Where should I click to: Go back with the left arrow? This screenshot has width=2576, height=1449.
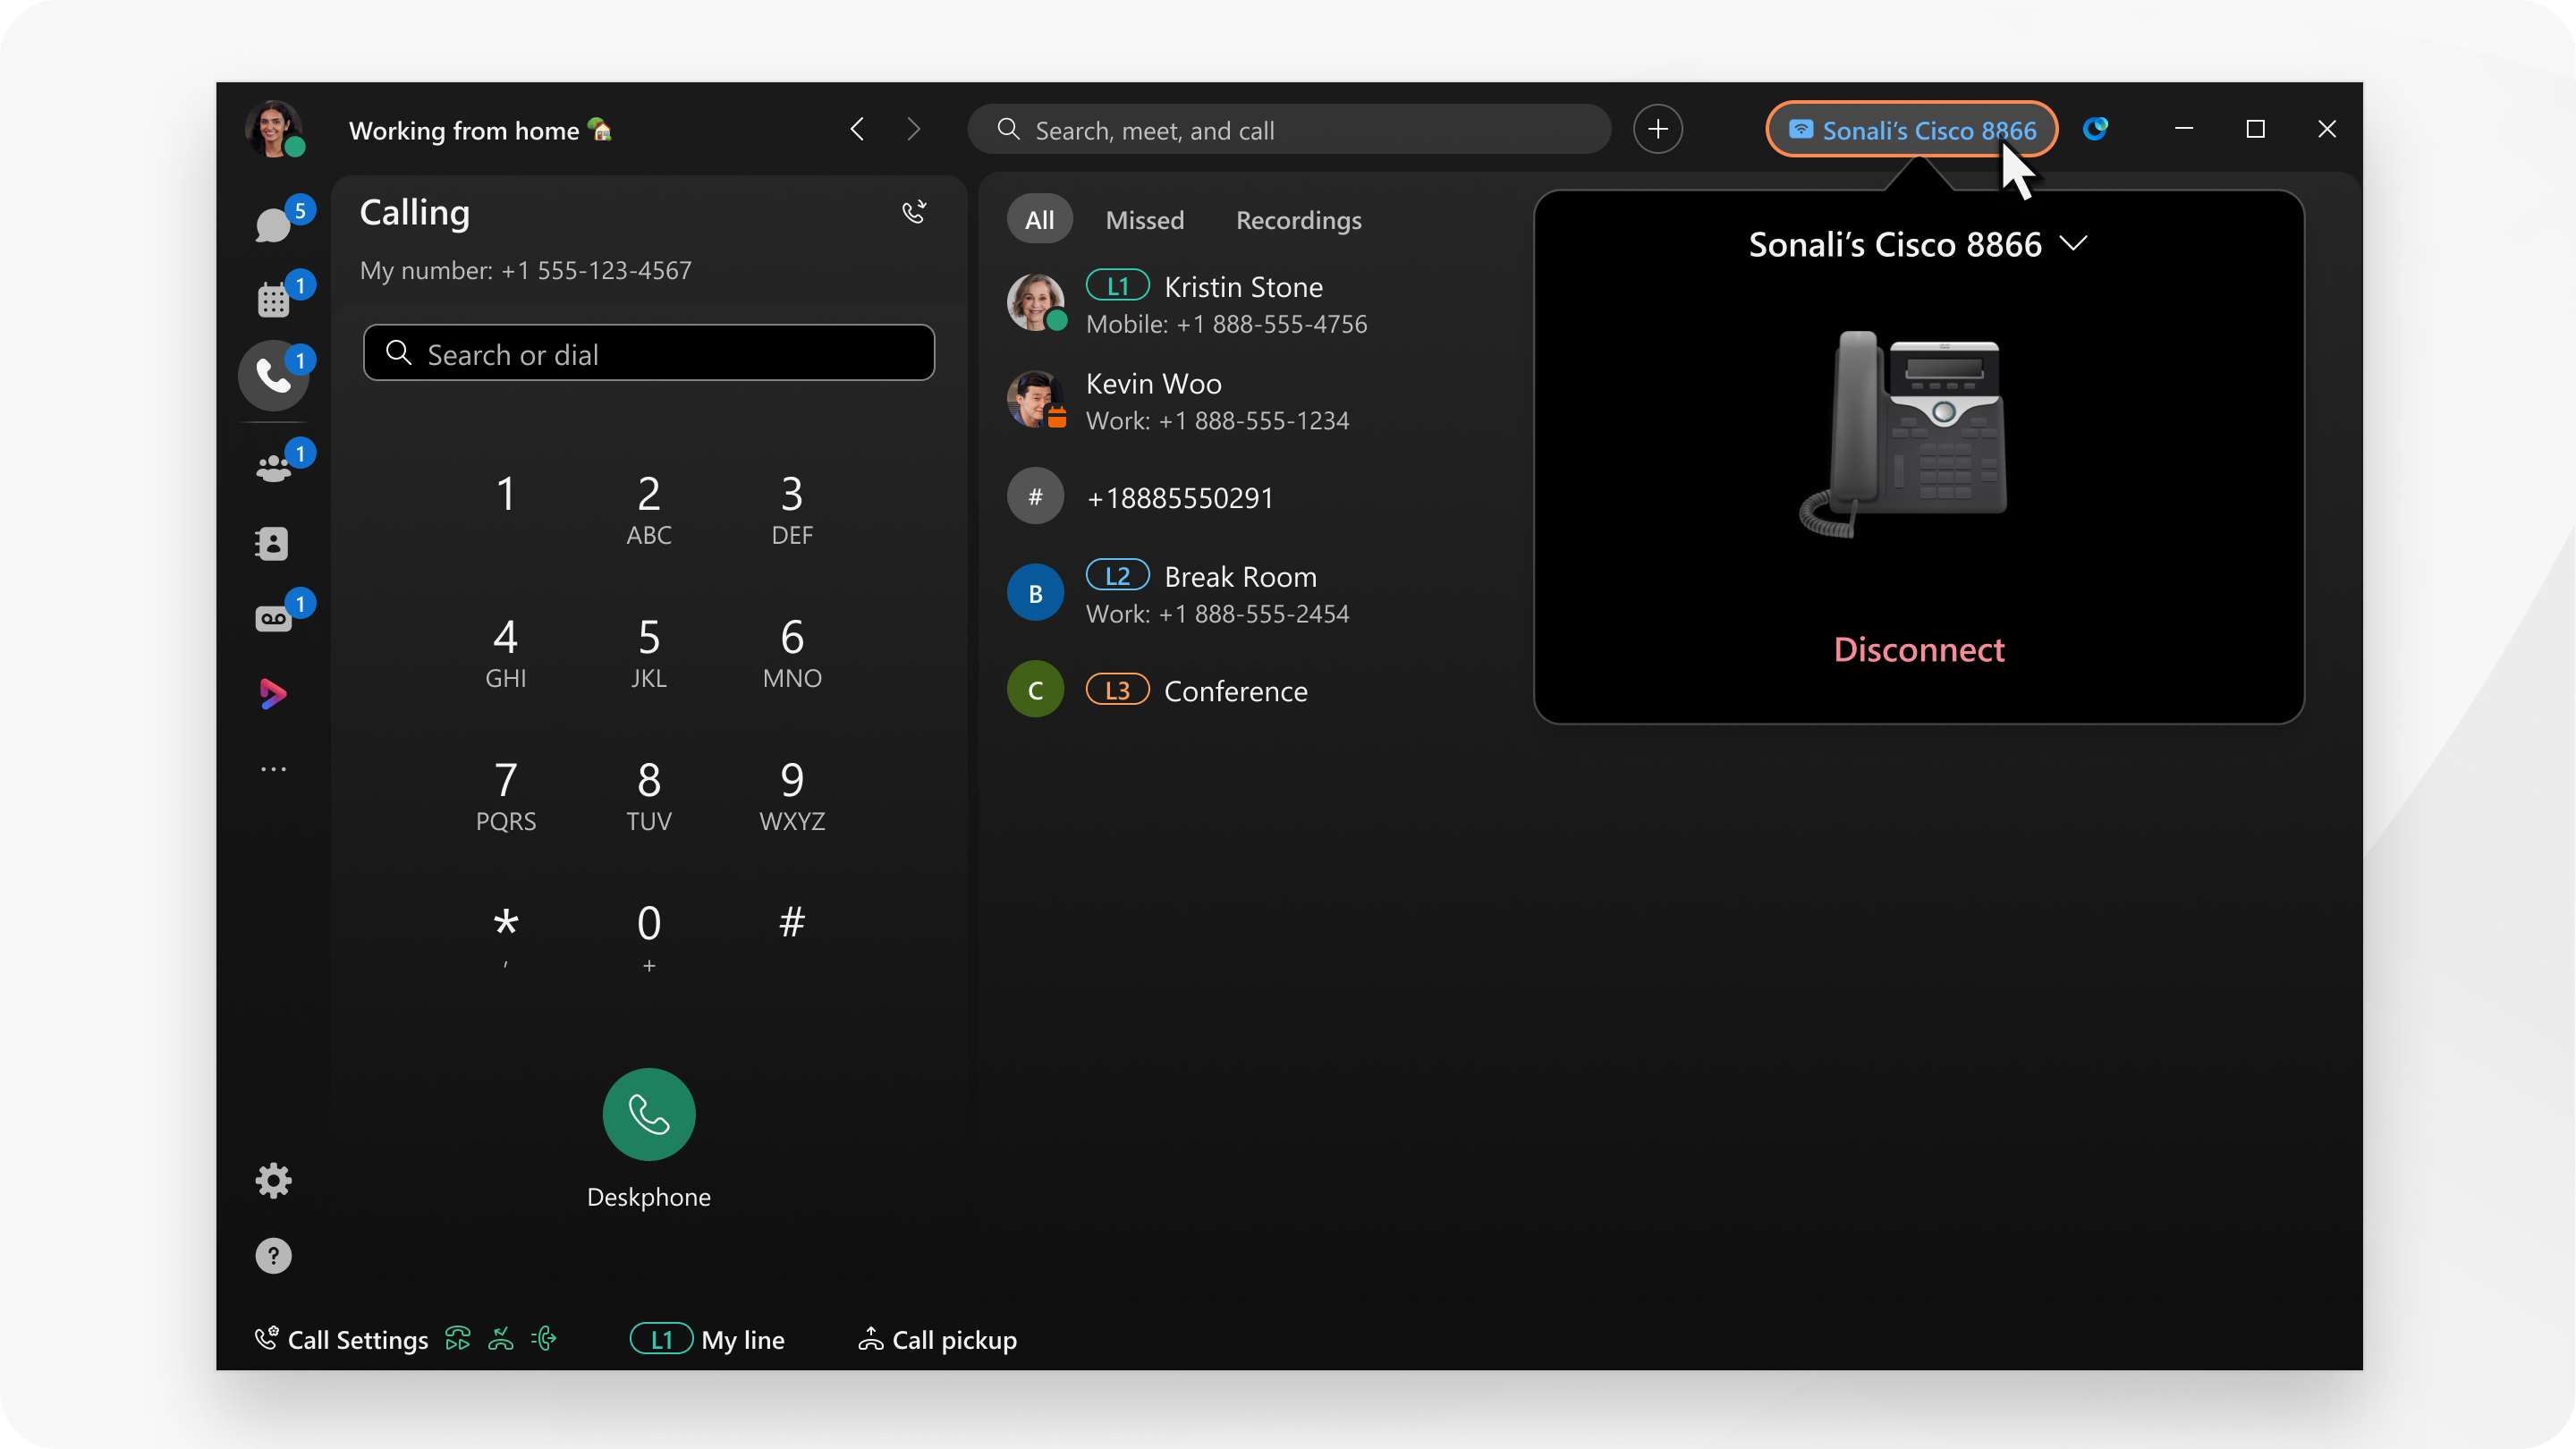pos(857,129)
